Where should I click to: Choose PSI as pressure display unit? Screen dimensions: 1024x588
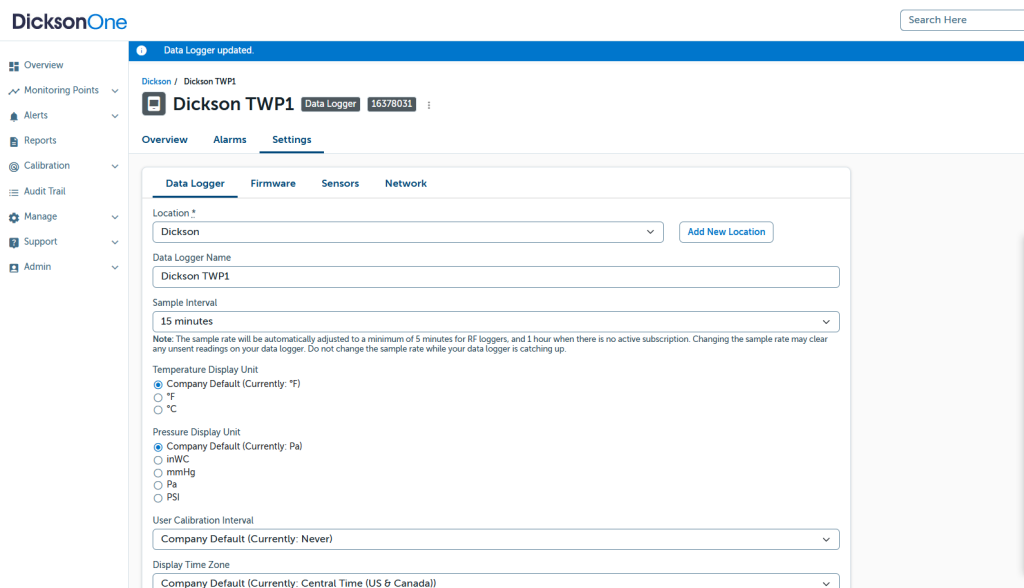(x=158, y=498)
